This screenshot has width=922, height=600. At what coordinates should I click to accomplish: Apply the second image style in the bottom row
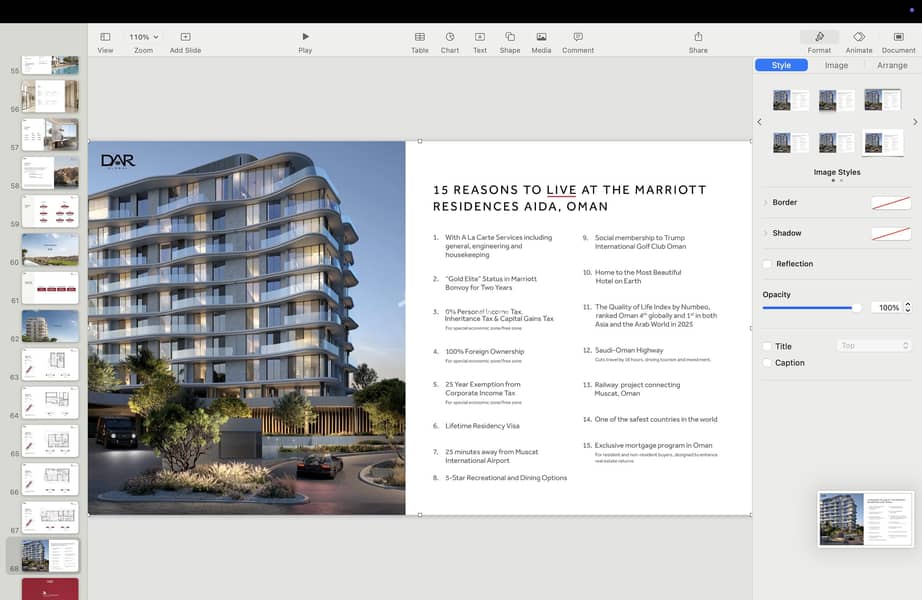pyautogui.click(x=837, y=143)
